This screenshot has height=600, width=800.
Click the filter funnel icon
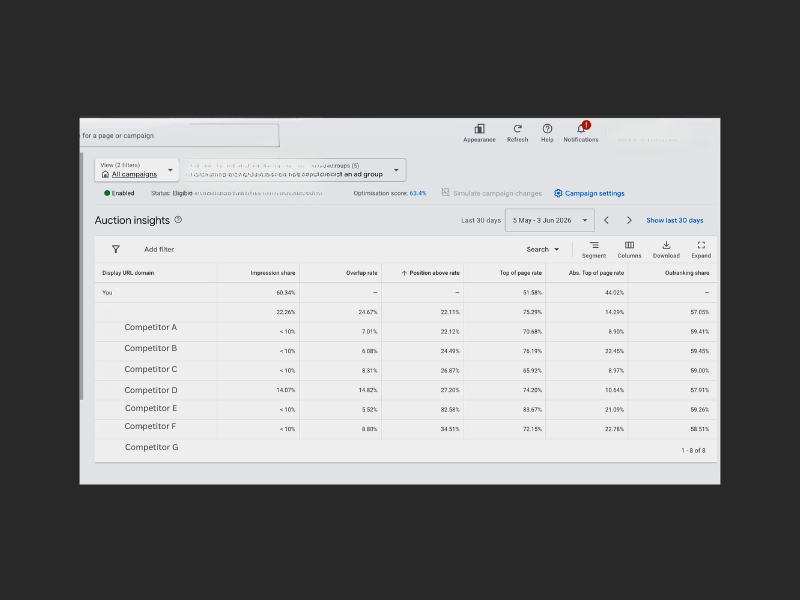pyautogui.click(x=116, y=249)
